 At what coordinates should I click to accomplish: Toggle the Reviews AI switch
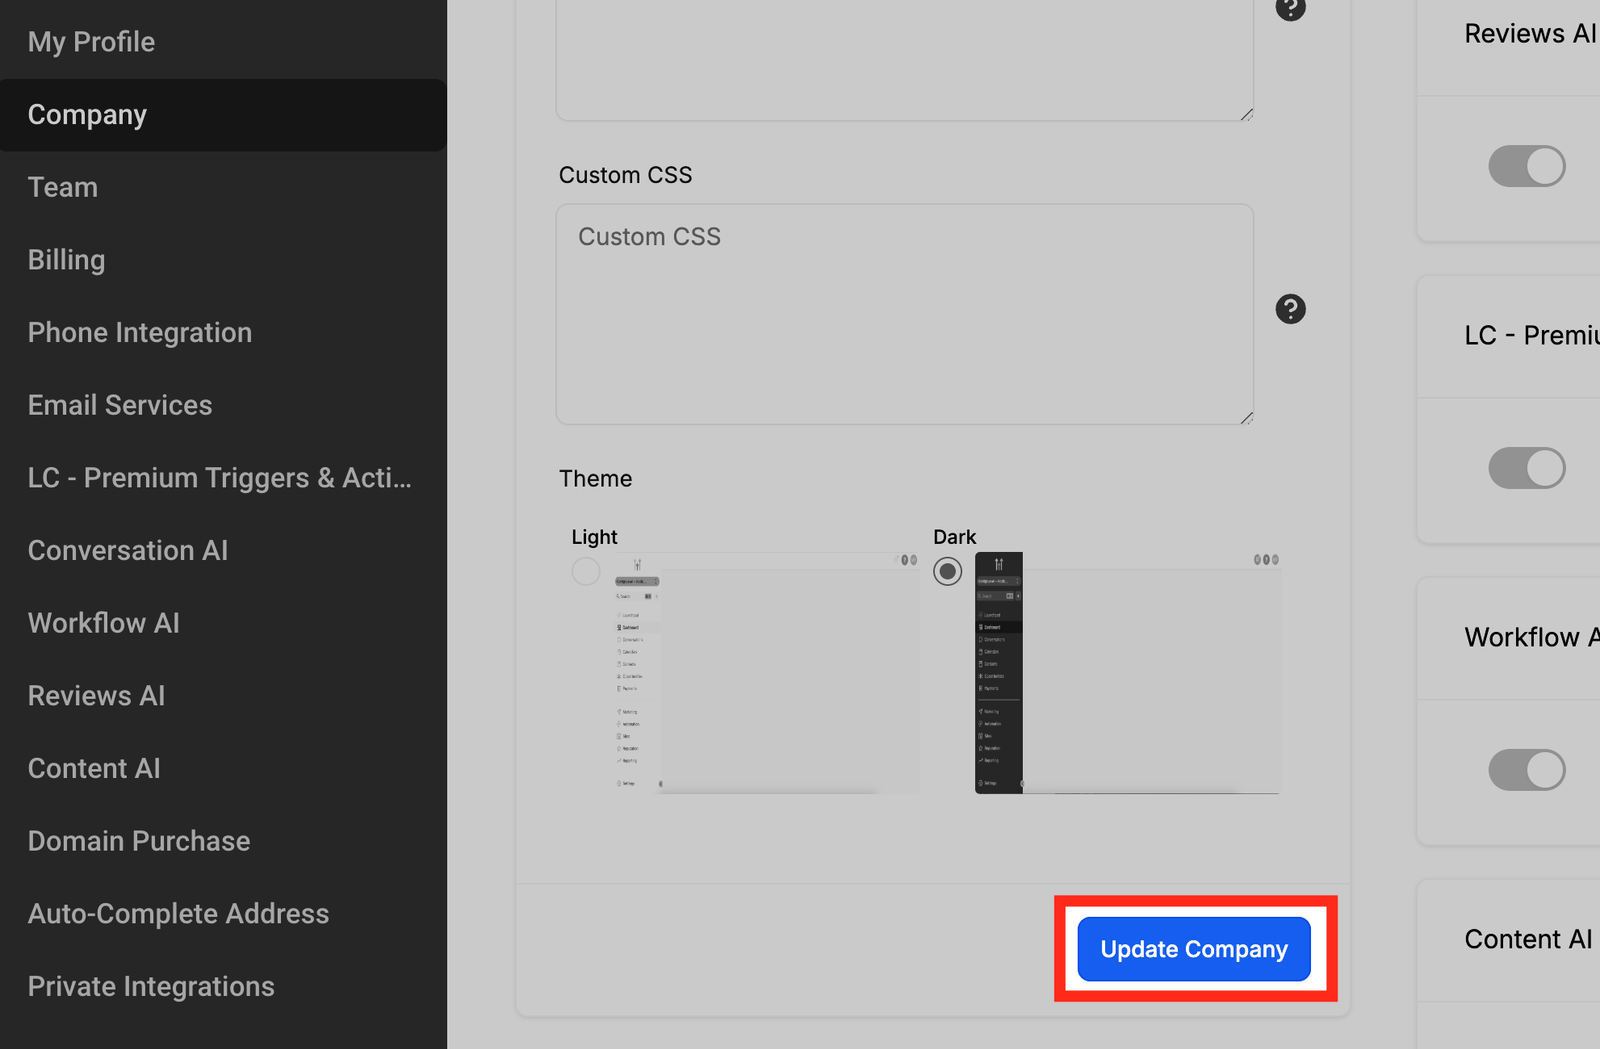coord(1527,166)
